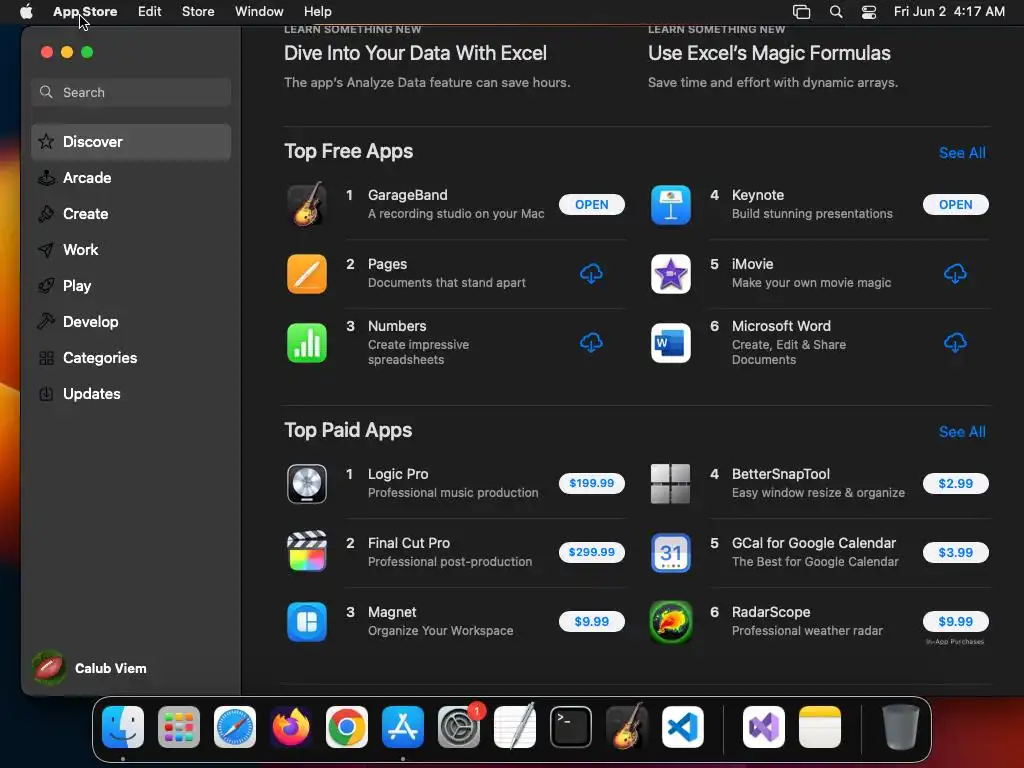
Task: Click the Final Cut Pro app icon
Action: click(306, 552)
